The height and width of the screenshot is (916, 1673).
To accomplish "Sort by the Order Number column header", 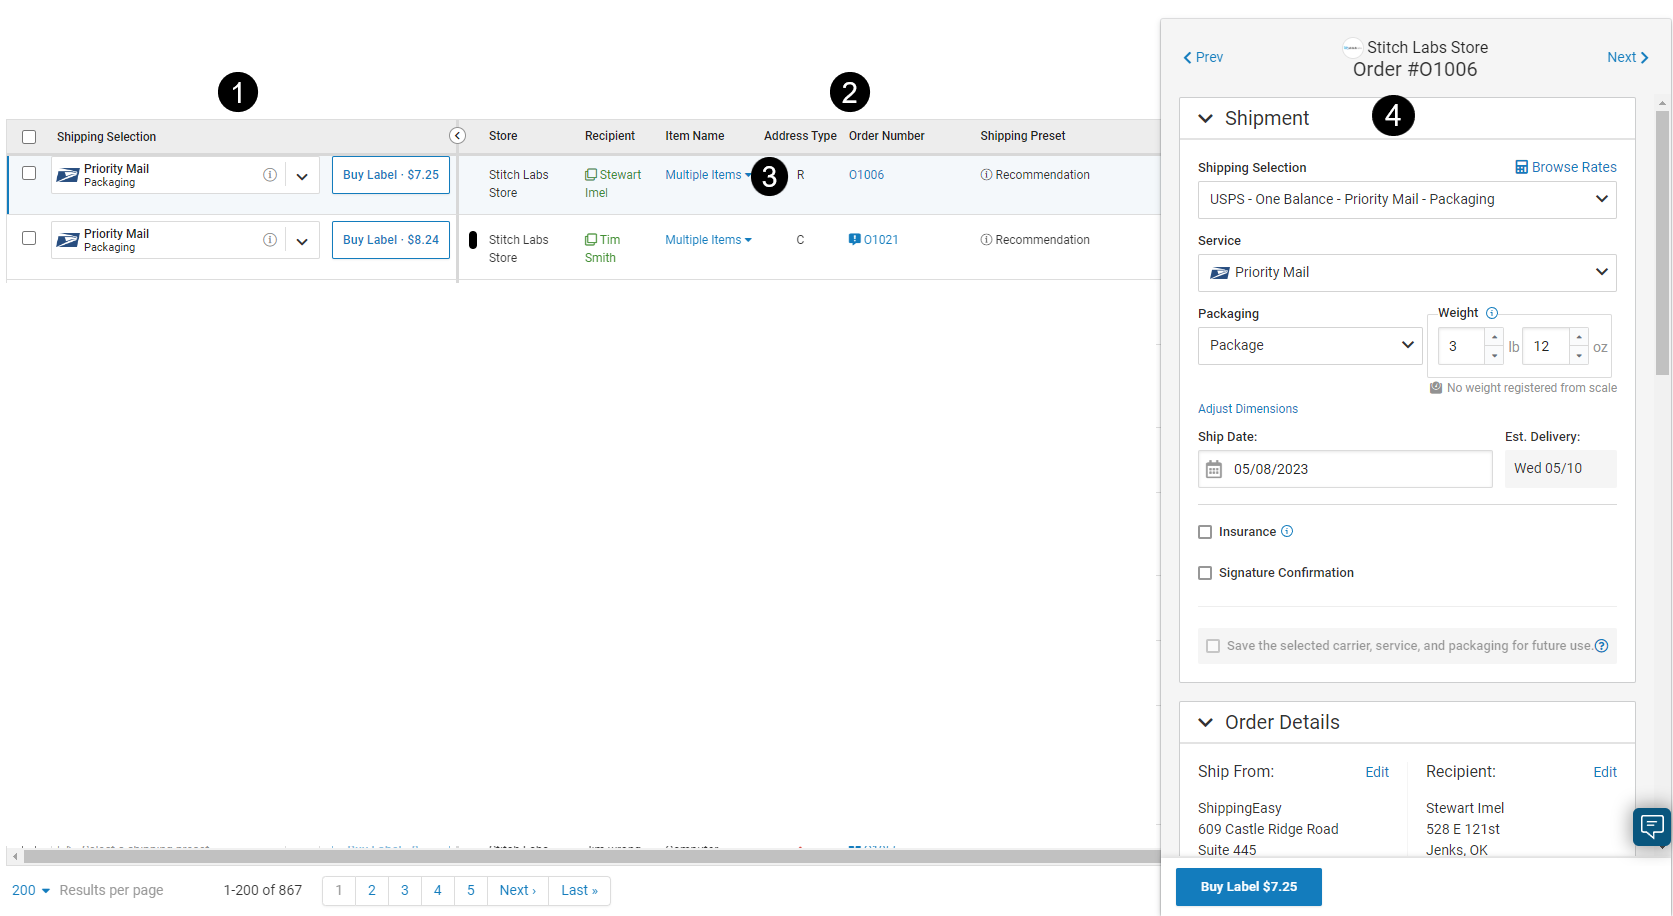I will point(887,136).
